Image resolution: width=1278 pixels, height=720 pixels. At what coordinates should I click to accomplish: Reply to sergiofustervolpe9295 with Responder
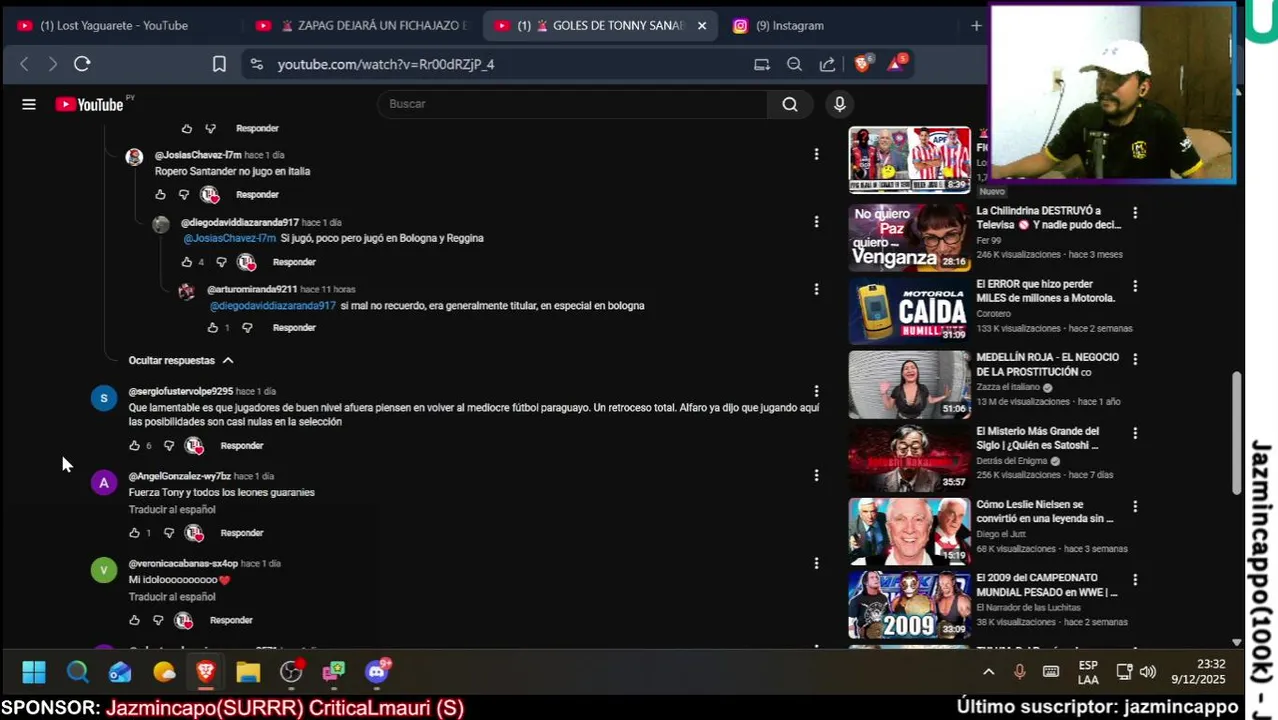[242, 446]
